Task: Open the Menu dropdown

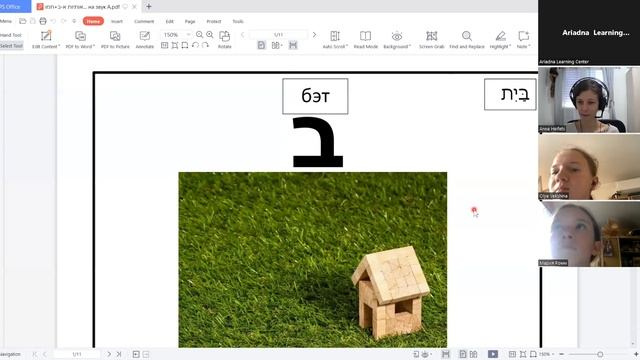Action: [6, 21]
